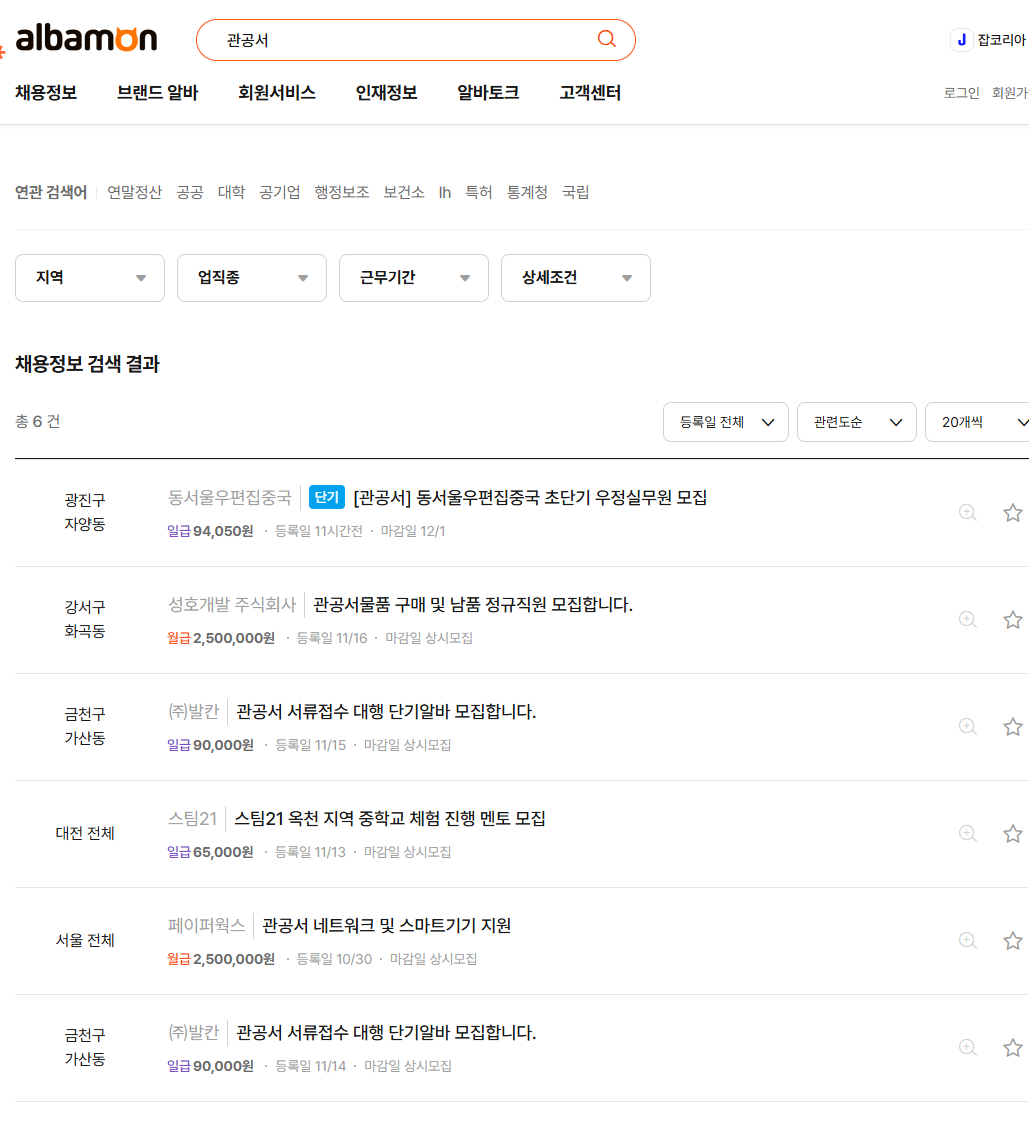Click the albamon logo
The height and width of the screenshot is (1125, 1029).
click(86, 37)
